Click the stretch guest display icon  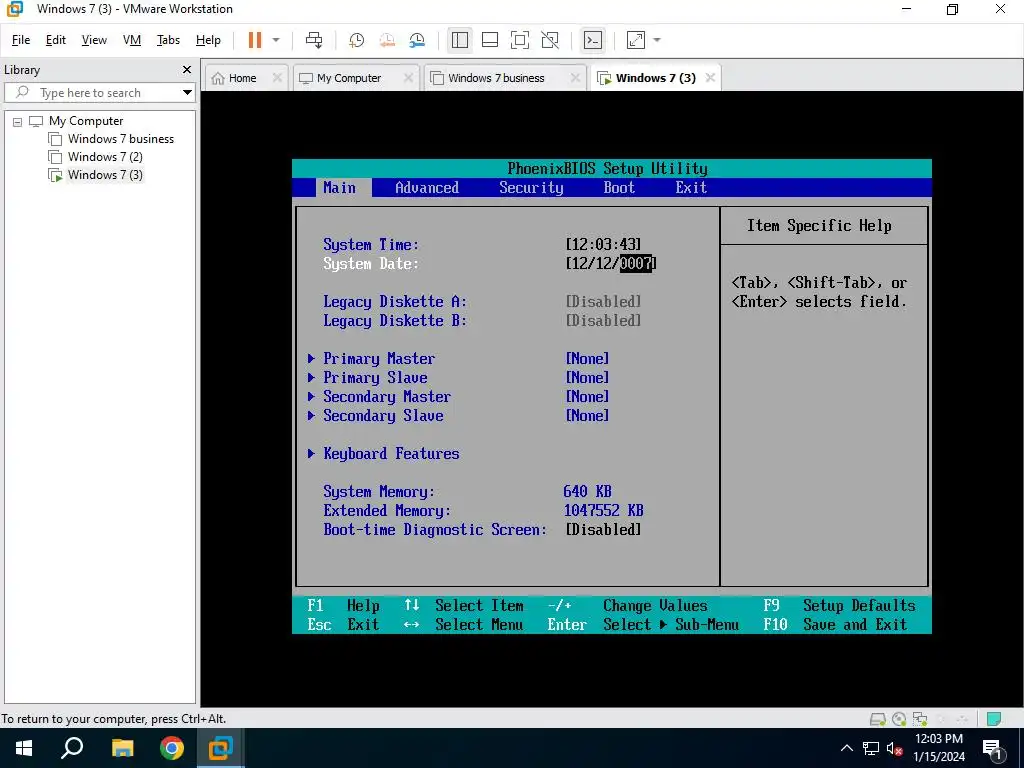coord(636,40)
